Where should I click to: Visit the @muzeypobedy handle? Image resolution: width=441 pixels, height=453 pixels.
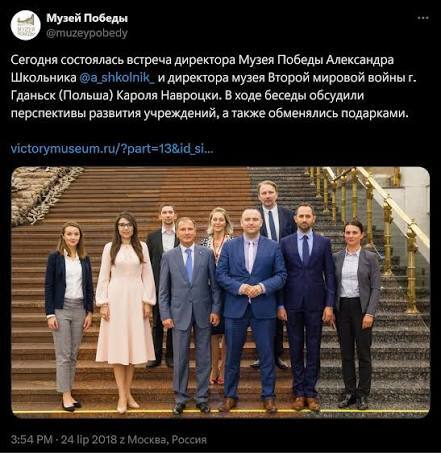tap(87, 33)
